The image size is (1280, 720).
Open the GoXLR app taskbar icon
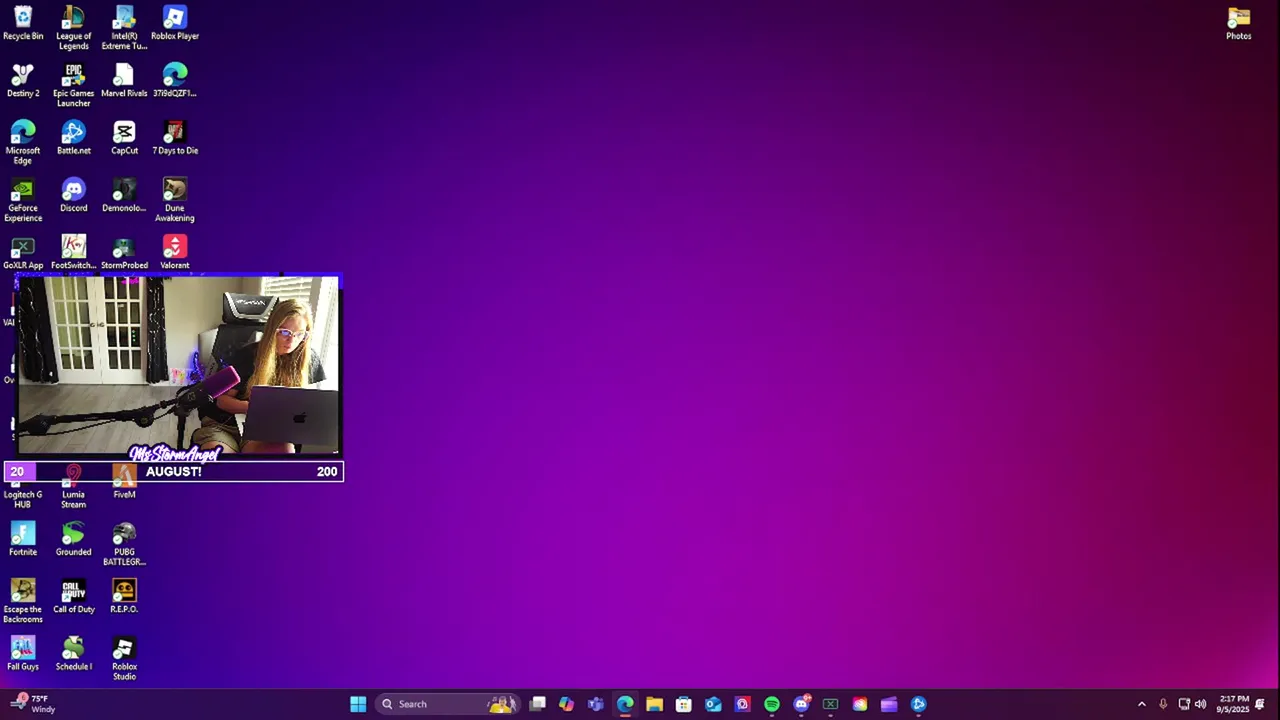830,704
